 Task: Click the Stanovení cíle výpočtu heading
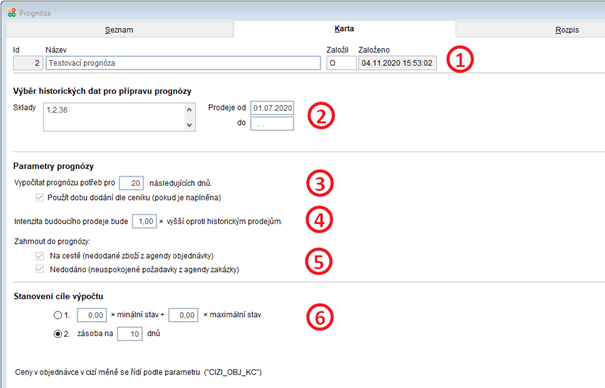click(x=58, y=296)
